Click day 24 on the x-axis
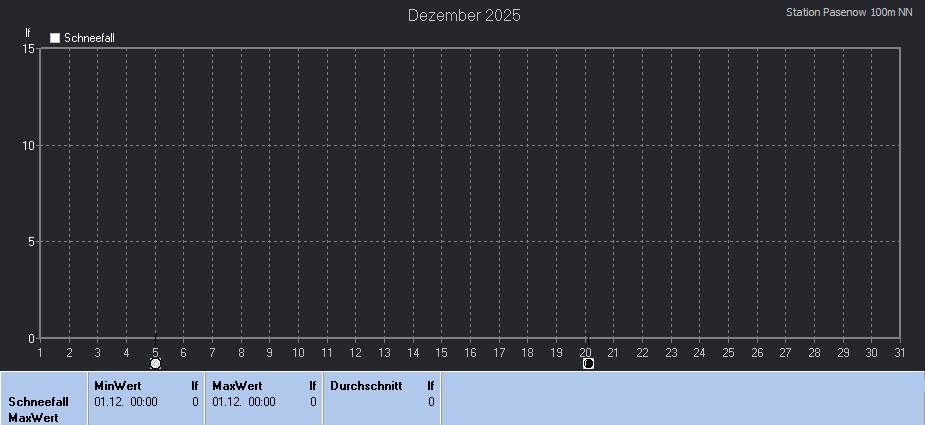Image resolution: width=925 pixels, height=425 pixels. (700, 352)
